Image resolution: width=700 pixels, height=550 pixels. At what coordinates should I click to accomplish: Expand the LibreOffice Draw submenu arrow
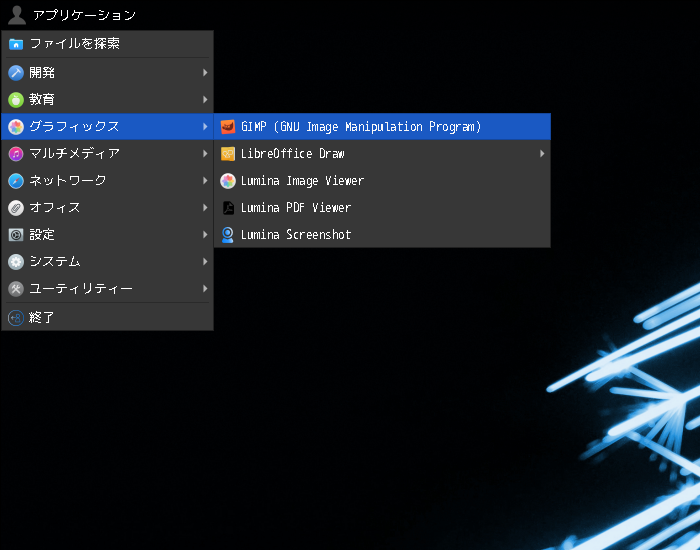tap(542, 154)
